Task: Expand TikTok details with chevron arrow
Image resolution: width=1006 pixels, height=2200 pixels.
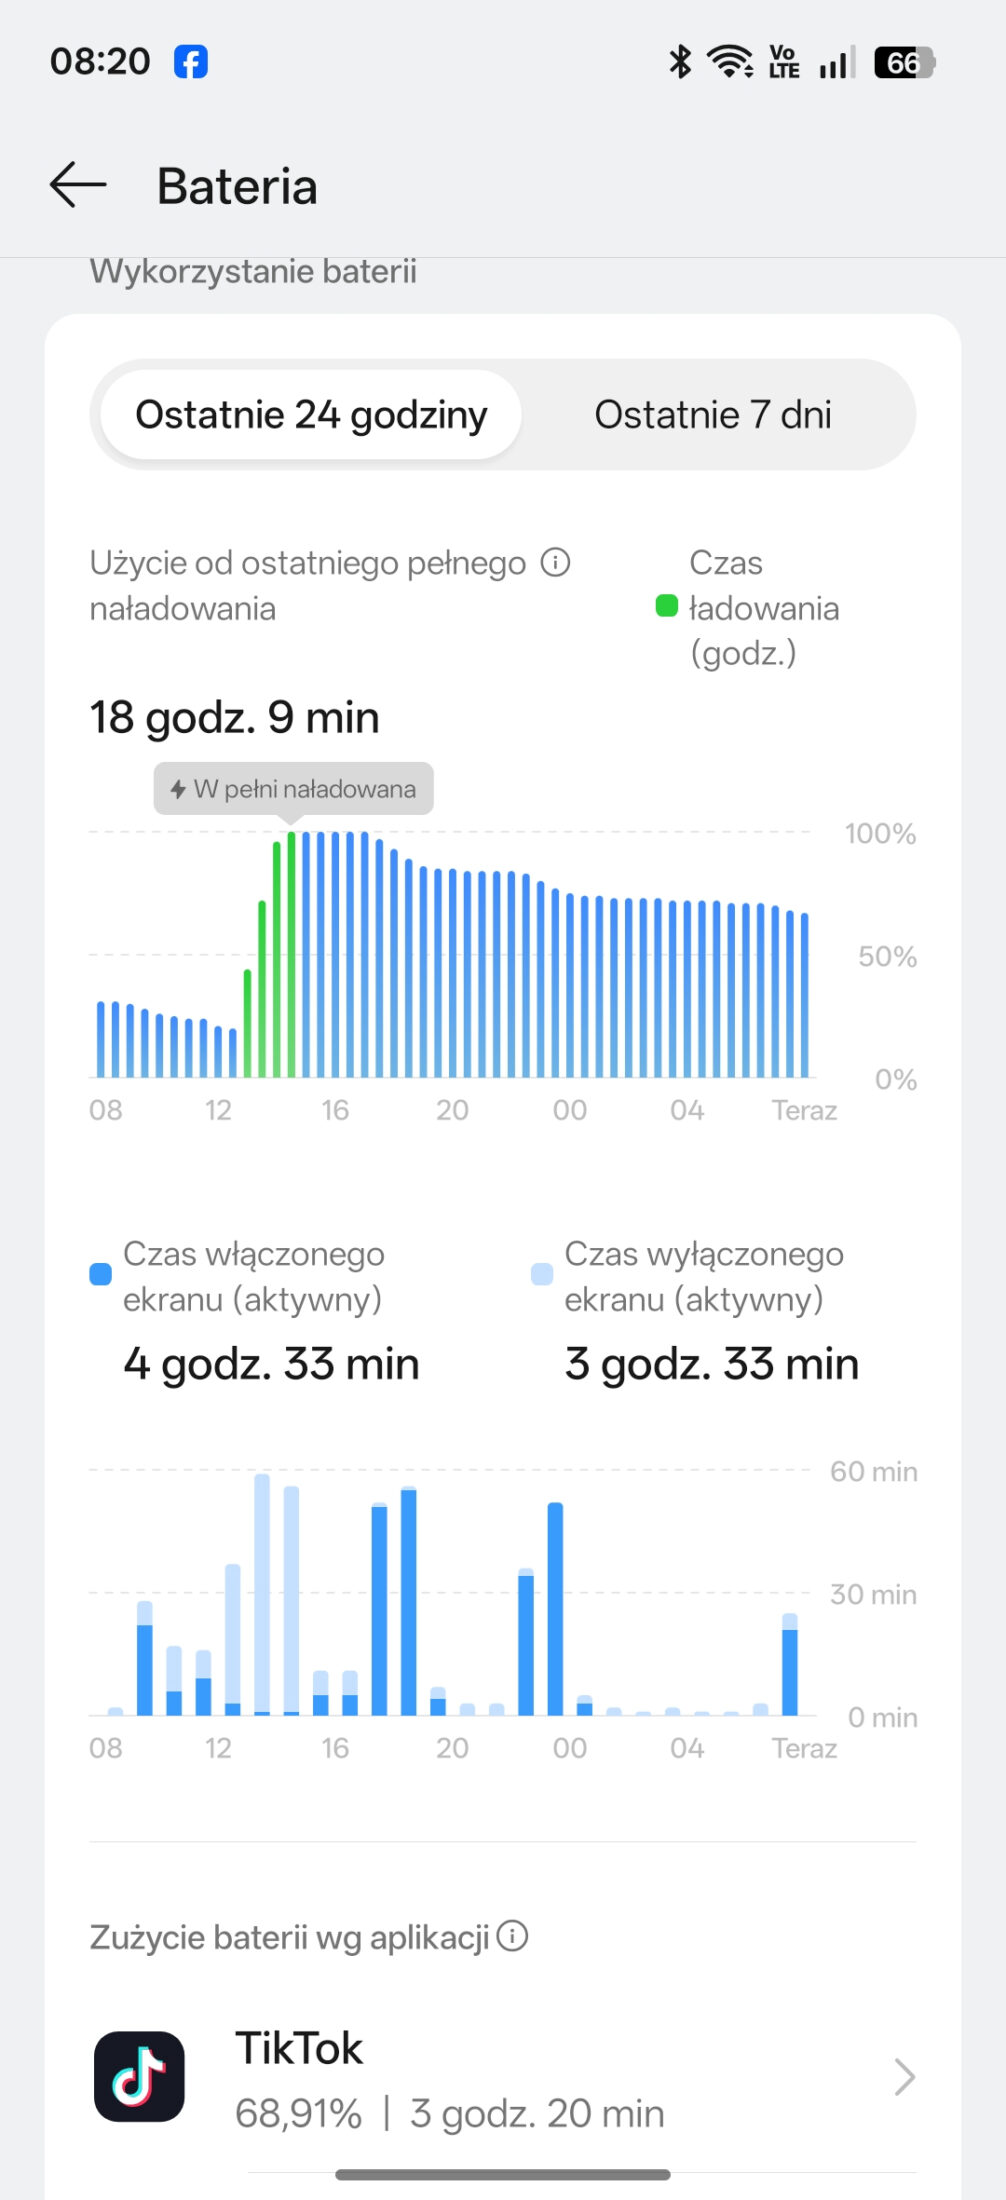Action: click(904, 2077)
